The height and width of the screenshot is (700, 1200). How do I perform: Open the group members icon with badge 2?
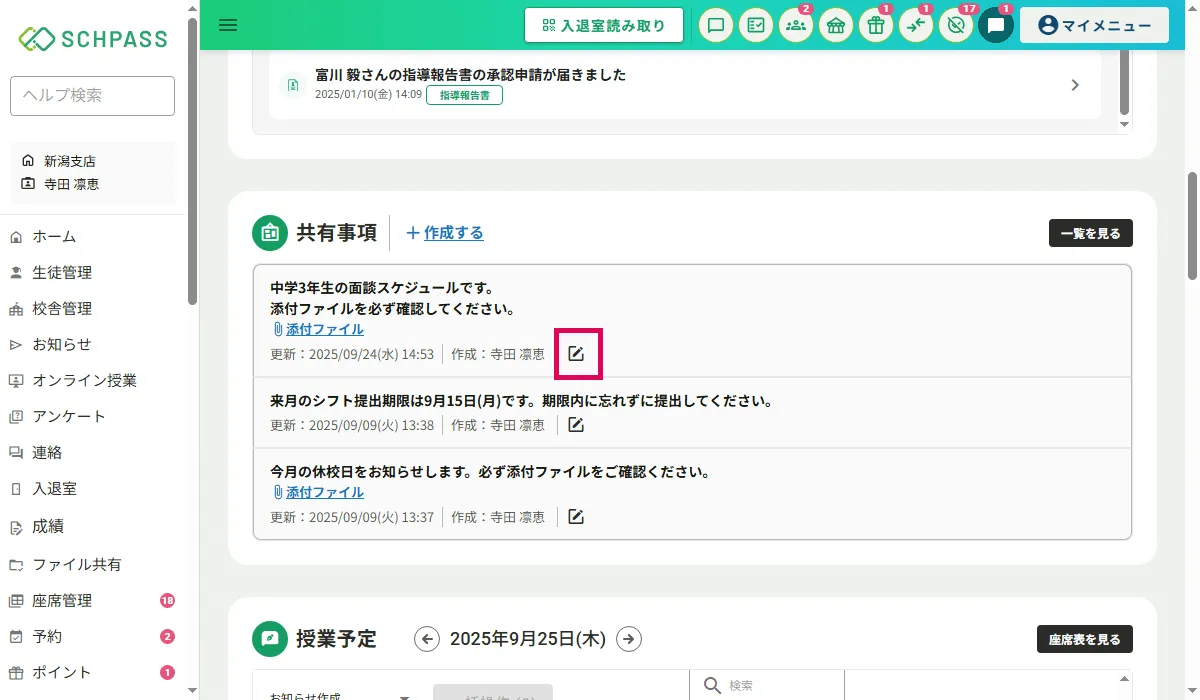pos(796,26)
